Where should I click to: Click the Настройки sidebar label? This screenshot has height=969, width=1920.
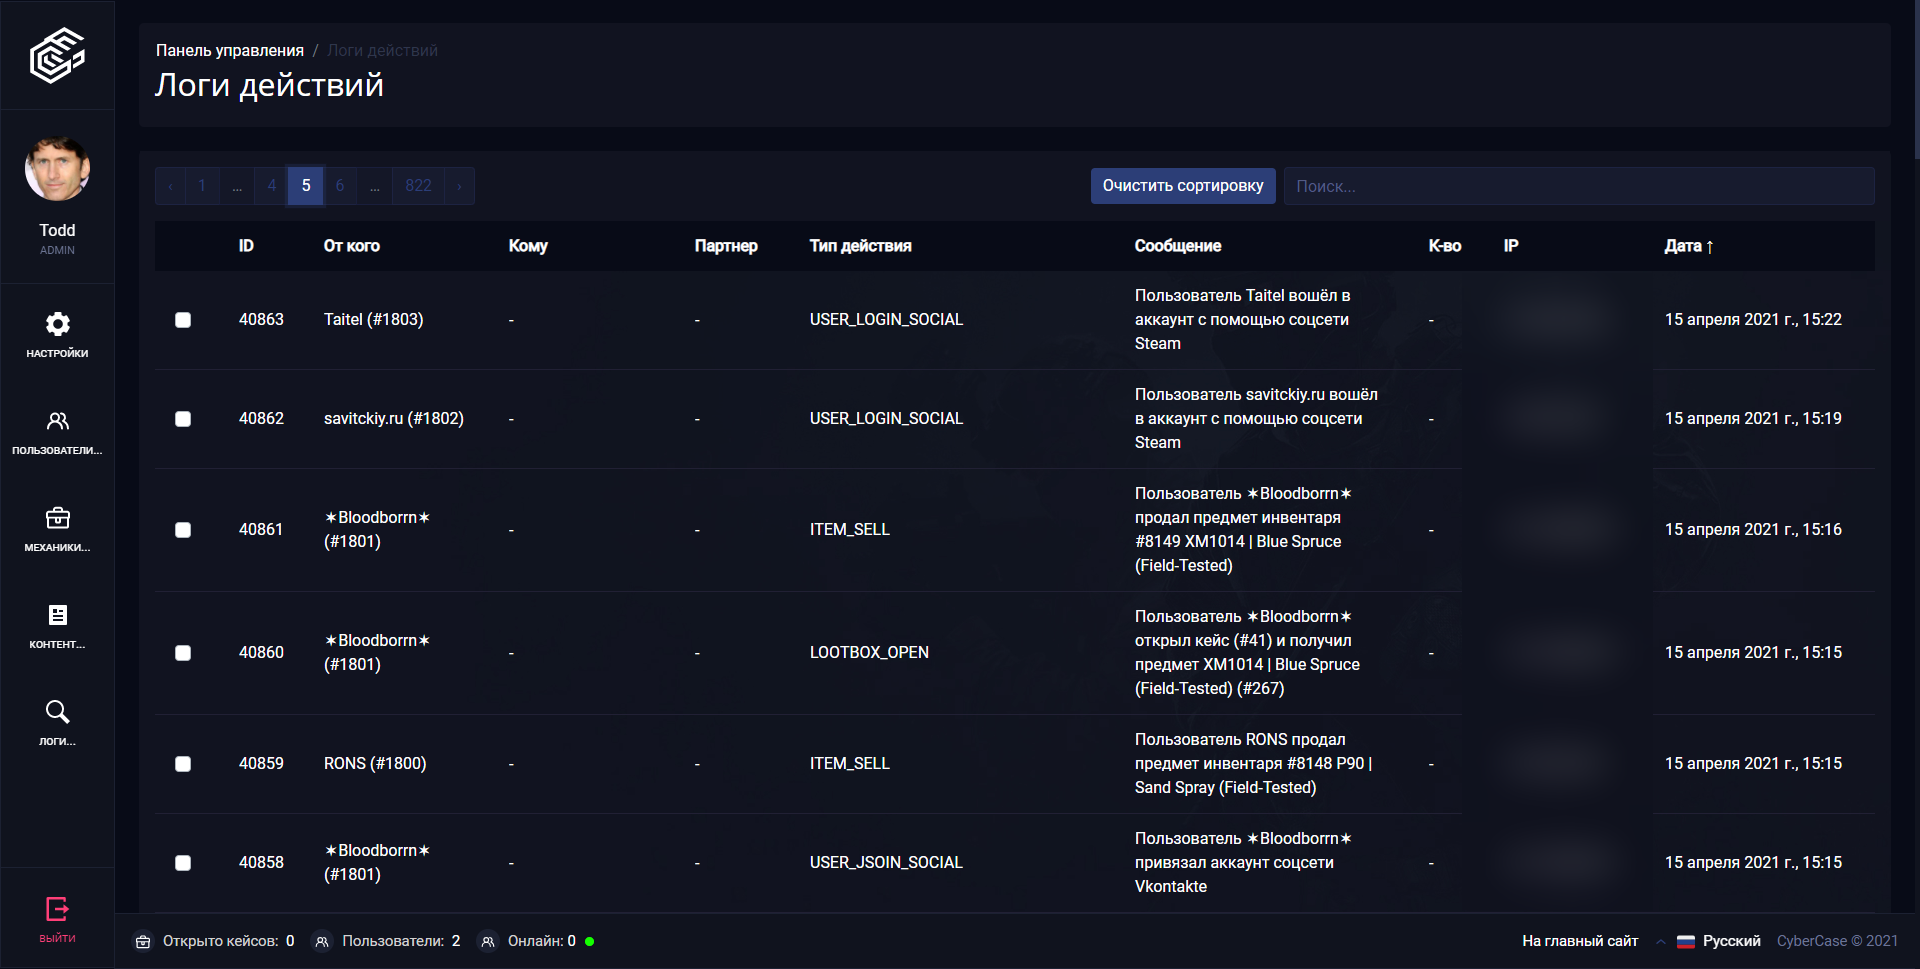[x=57, y=354]
